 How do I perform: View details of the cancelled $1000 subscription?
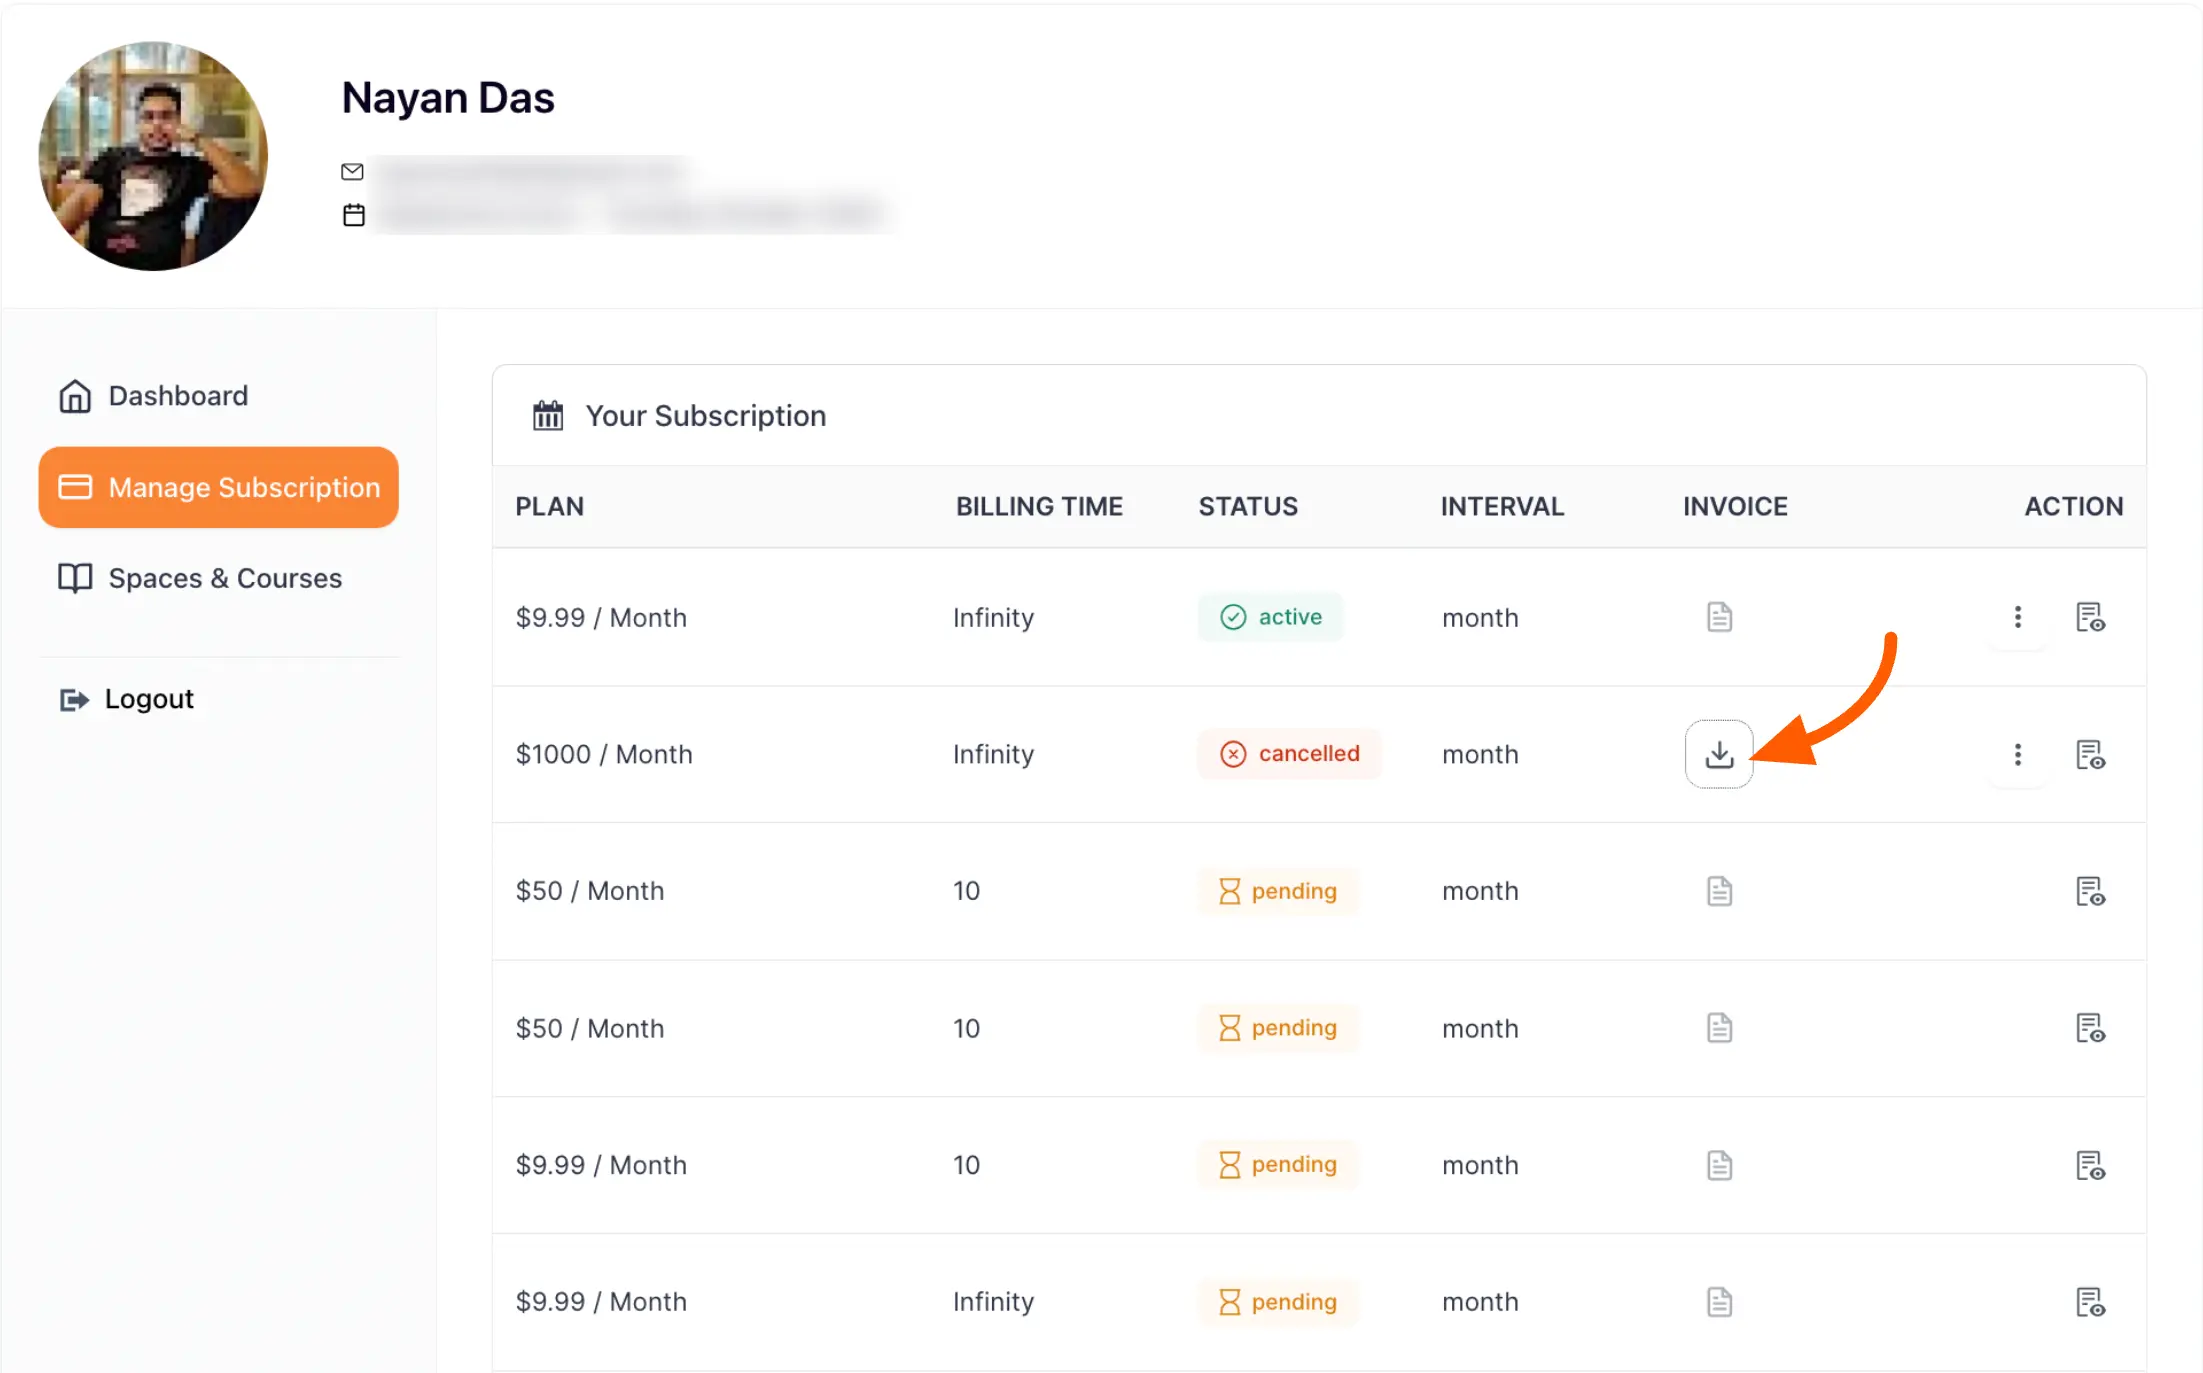(2091, 755)
